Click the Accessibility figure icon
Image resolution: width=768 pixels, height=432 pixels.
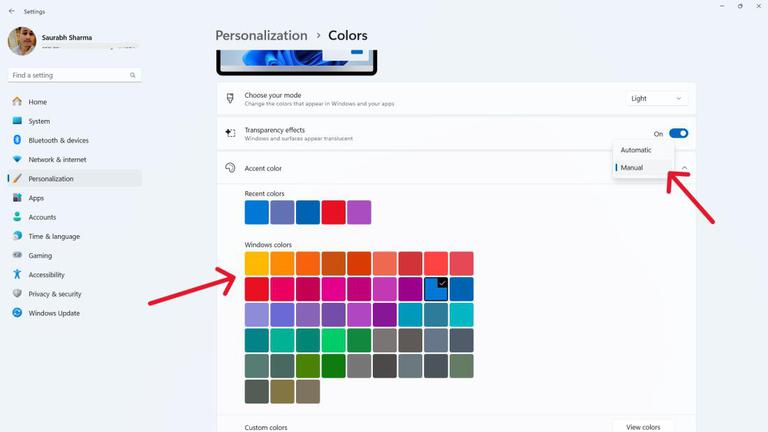(x=17, y=274)
